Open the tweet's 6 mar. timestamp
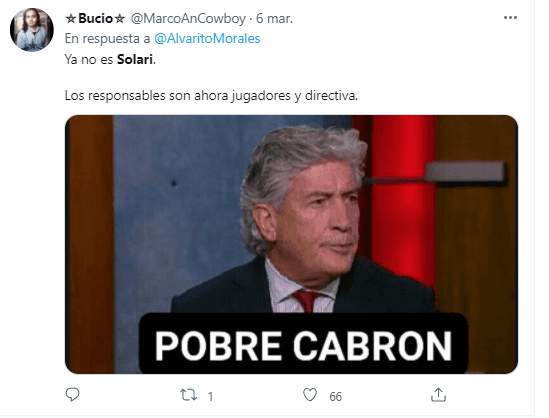549x418 pixels. click(274, 19)
